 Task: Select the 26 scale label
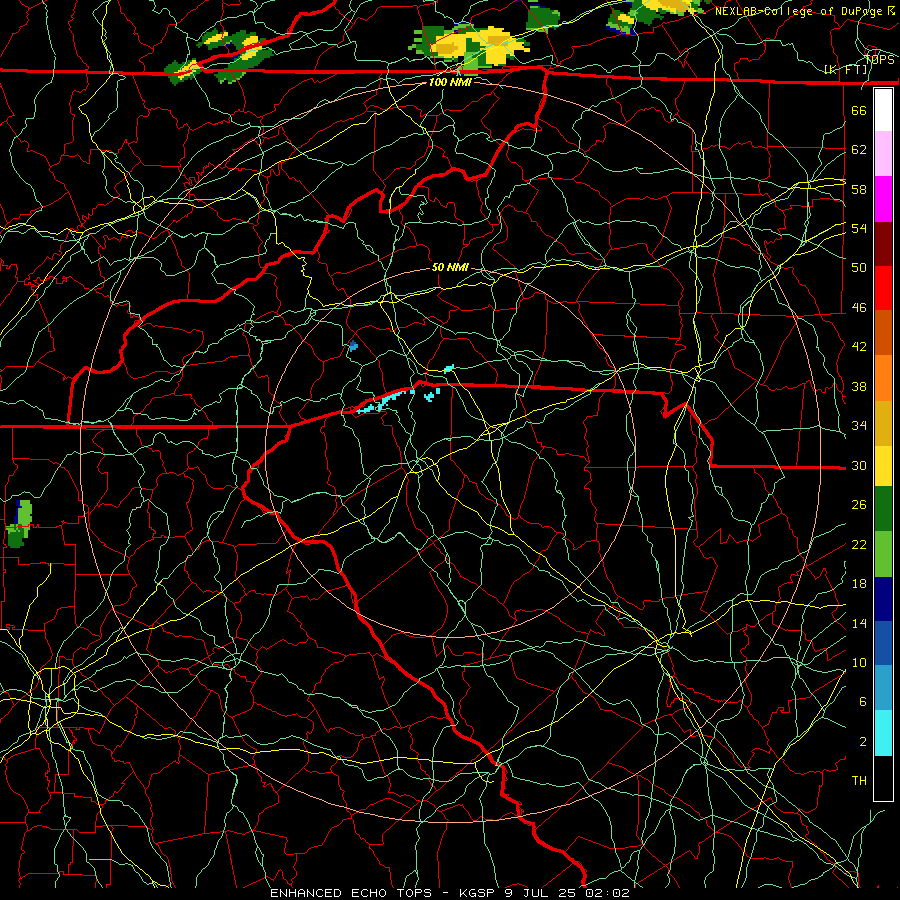(x=859, y=505)
